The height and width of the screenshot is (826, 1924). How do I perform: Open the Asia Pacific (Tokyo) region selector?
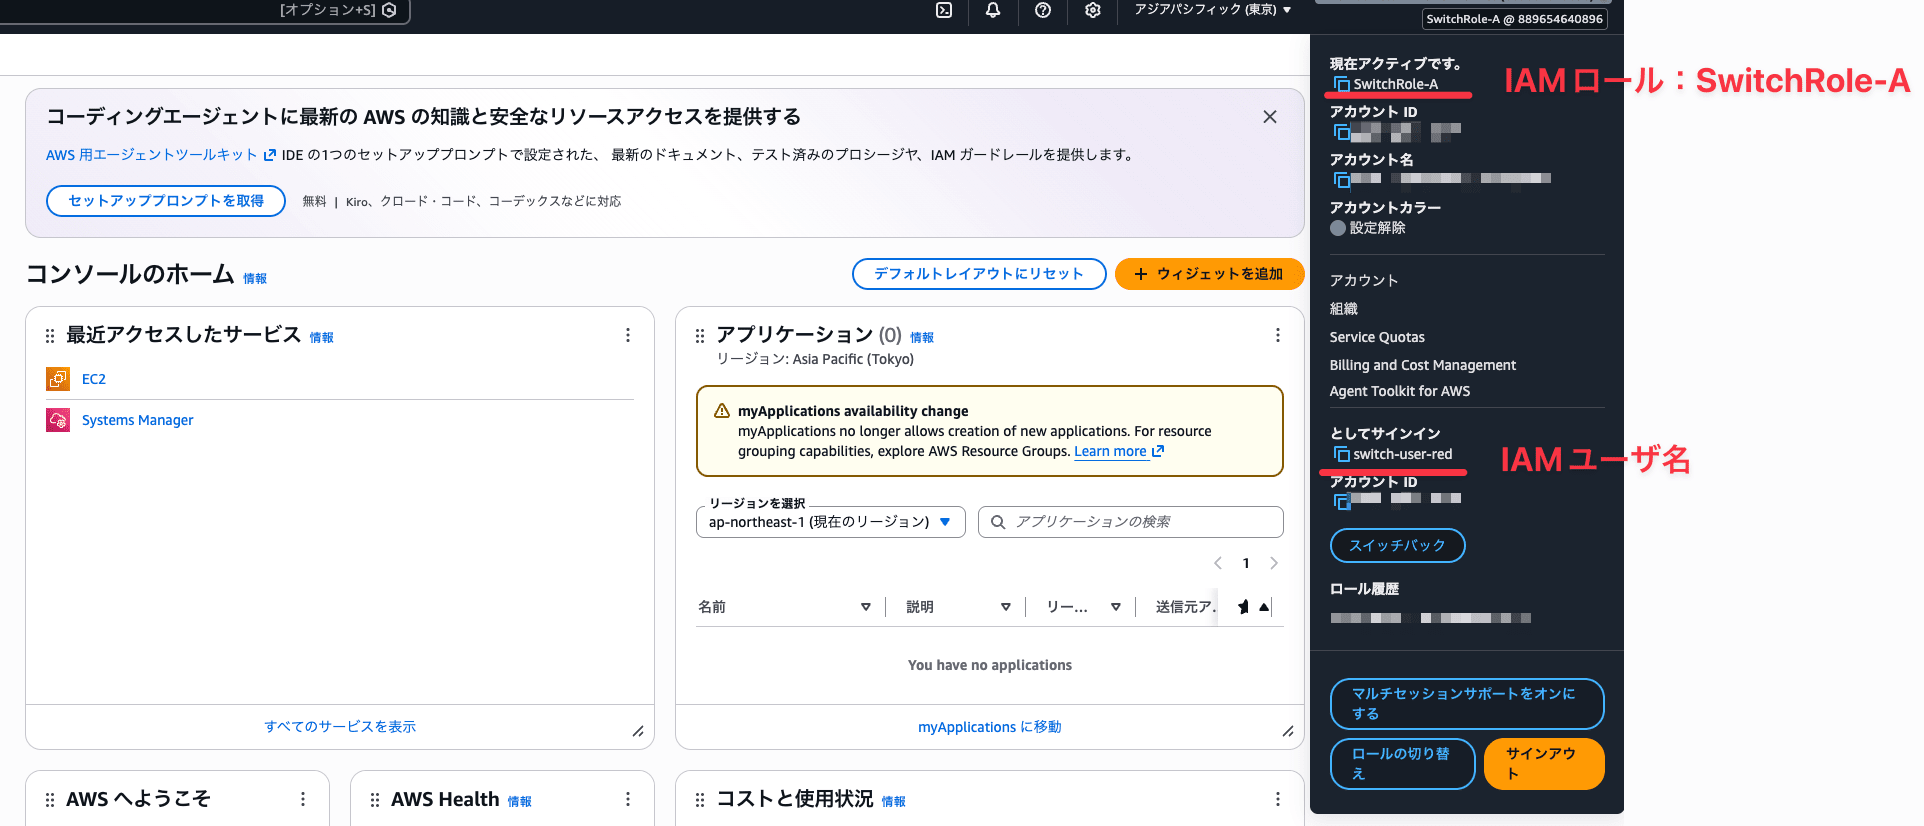1212,10
